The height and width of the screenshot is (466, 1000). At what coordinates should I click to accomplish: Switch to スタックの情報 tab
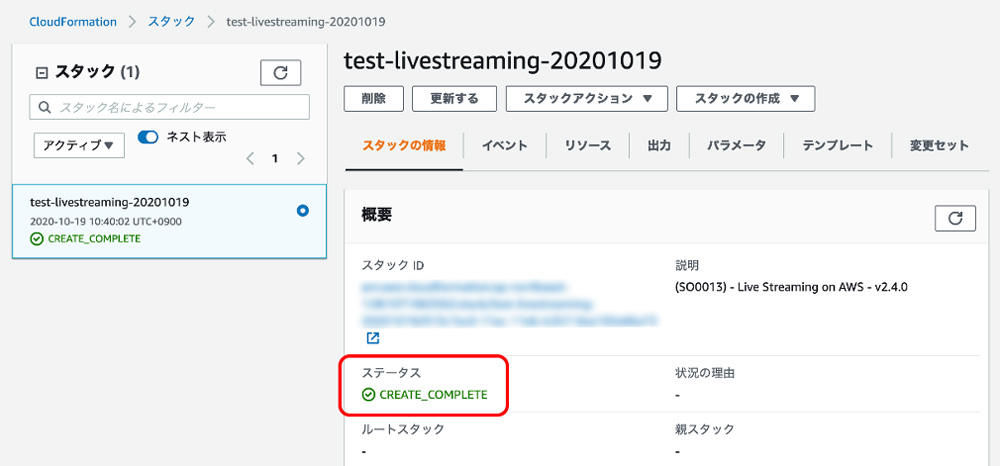[x=404, y=145]
